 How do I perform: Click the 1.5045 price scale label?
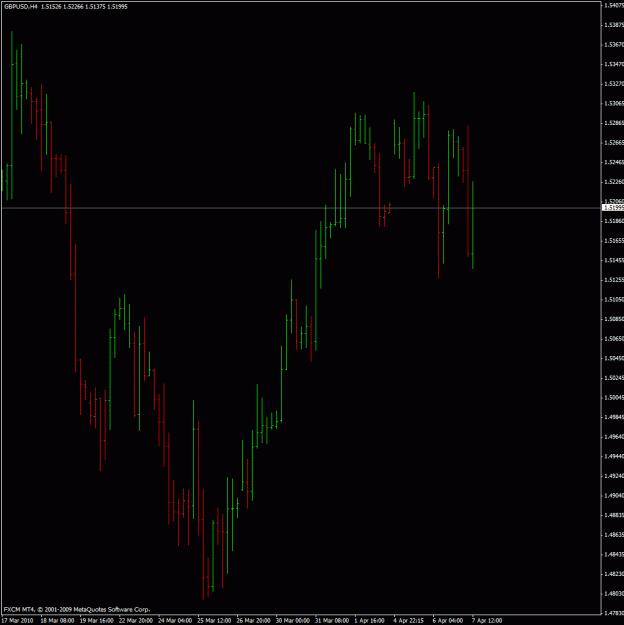614,358
